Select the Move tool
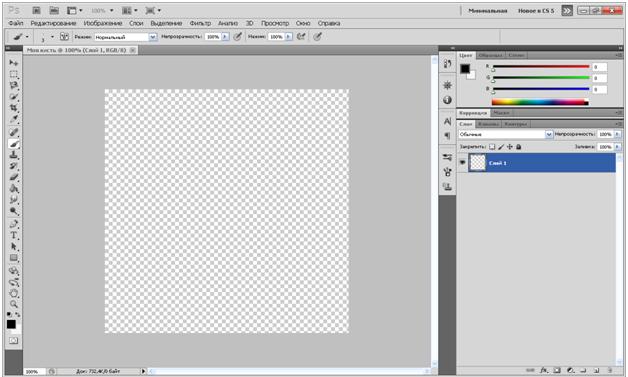The width and height of the screenshot is (628, 377). pyautogui.click(x=14, y=63)
